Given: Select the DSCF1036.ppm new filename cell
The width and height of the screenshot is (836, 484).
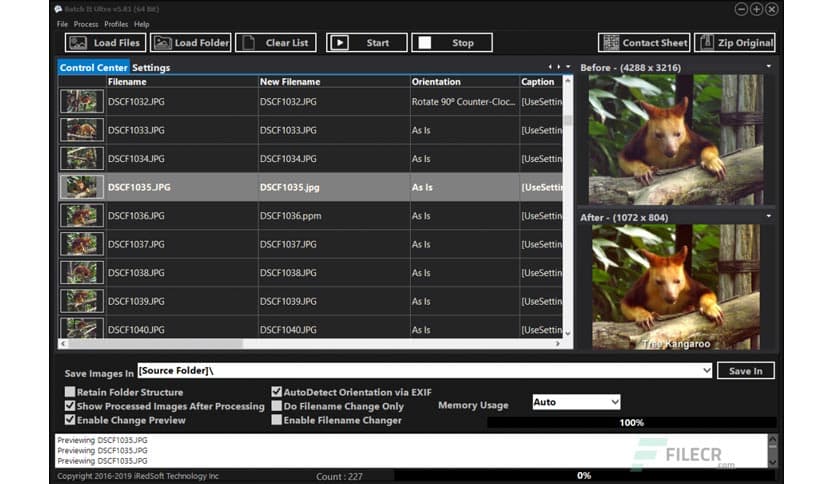Looking at the screenshot, I should [x=334, y=216].
